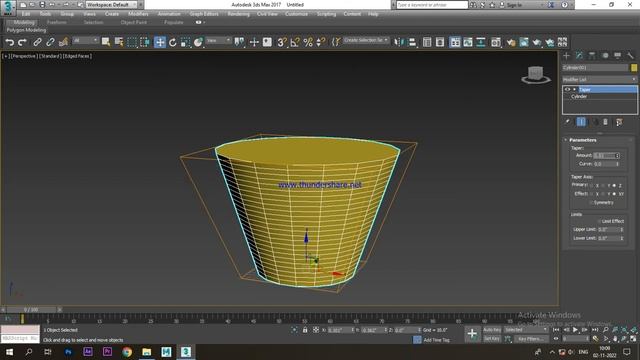Click the Set Key button

point(492,339)
